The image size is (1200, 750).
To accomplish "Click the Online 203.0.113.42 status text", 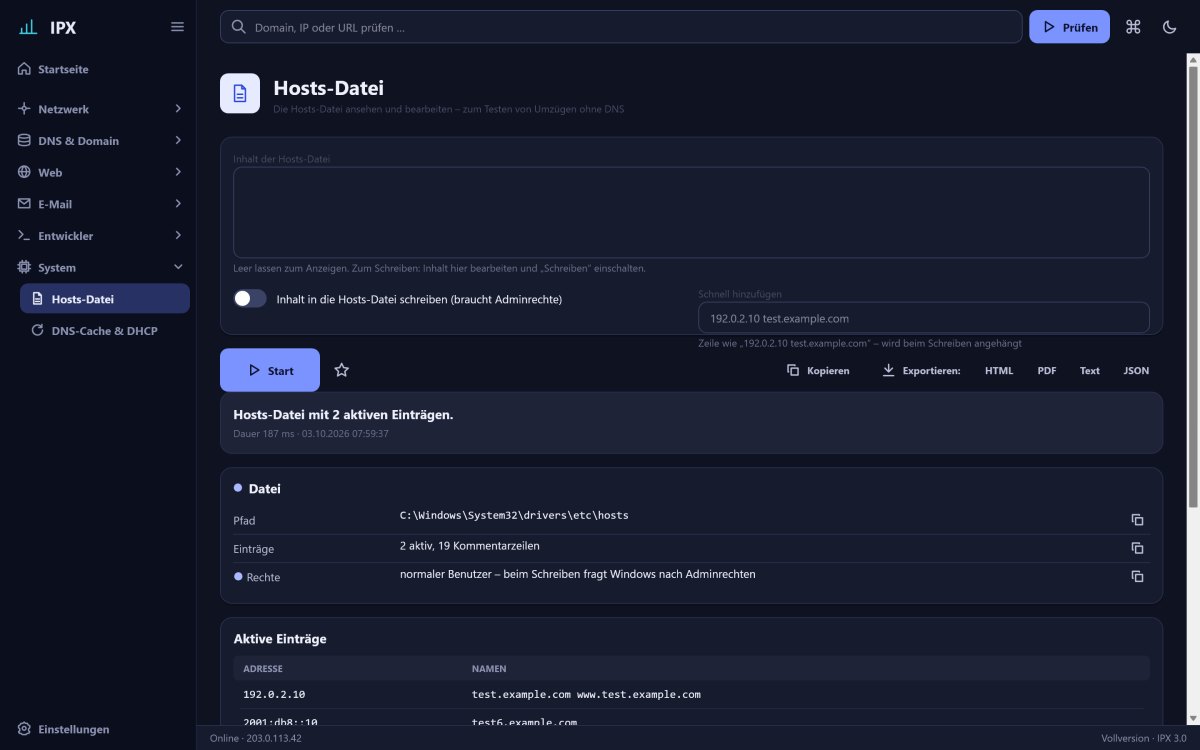I will click(x=255, y=738).
